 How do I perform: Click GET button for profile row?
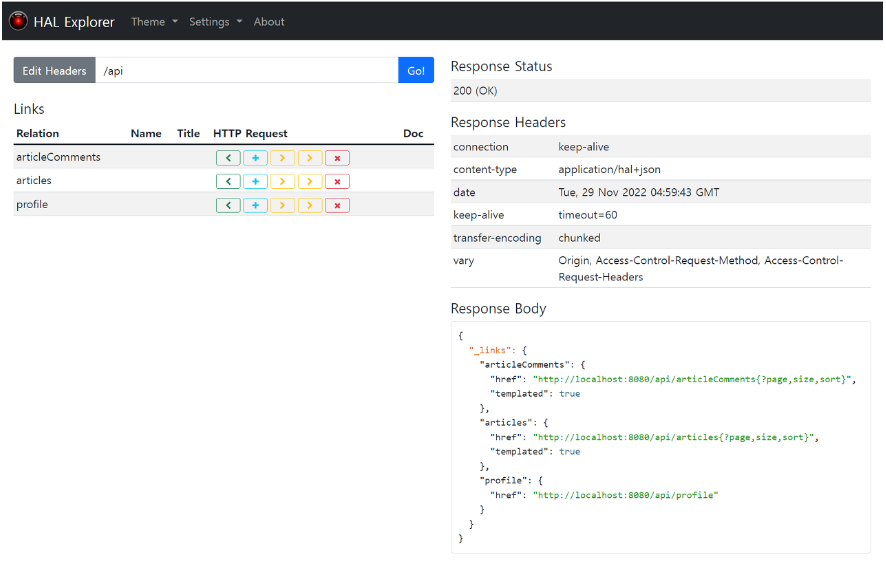point(228,205)
